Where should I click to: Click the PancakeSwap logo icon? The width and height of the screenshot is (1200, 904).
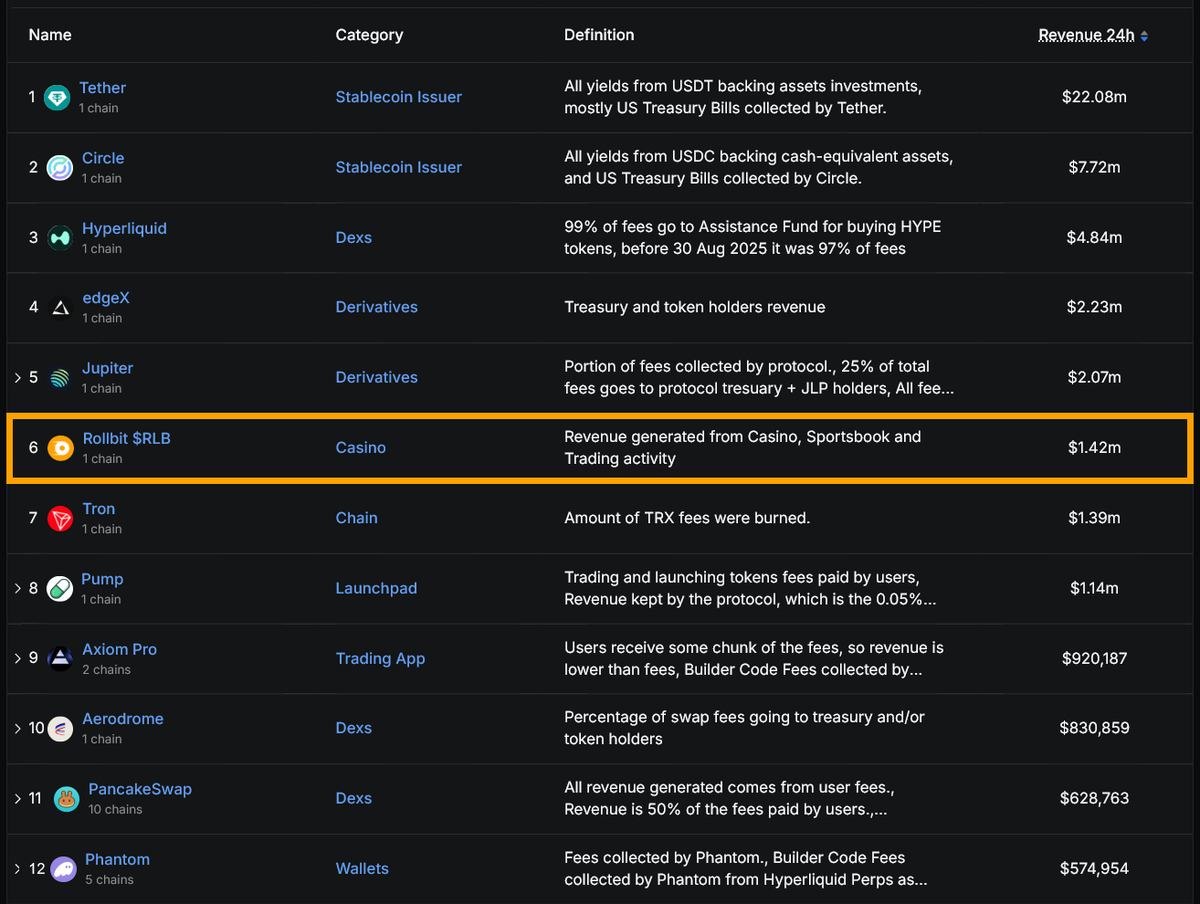click(x=67, y=799)
